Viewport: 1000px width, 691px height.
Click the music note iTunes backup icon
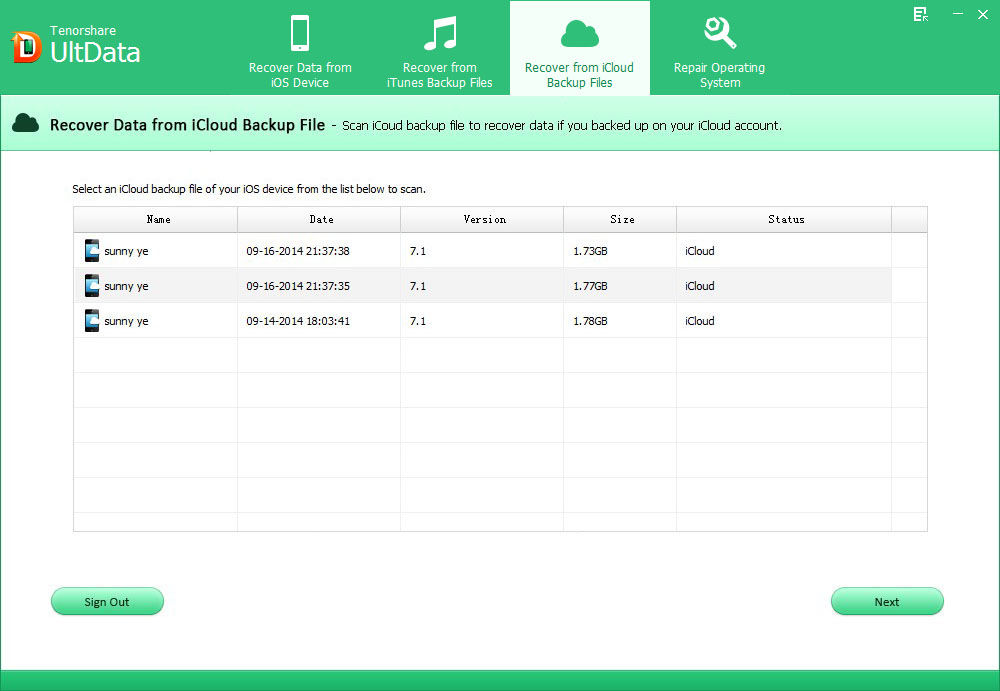[440, 33]
